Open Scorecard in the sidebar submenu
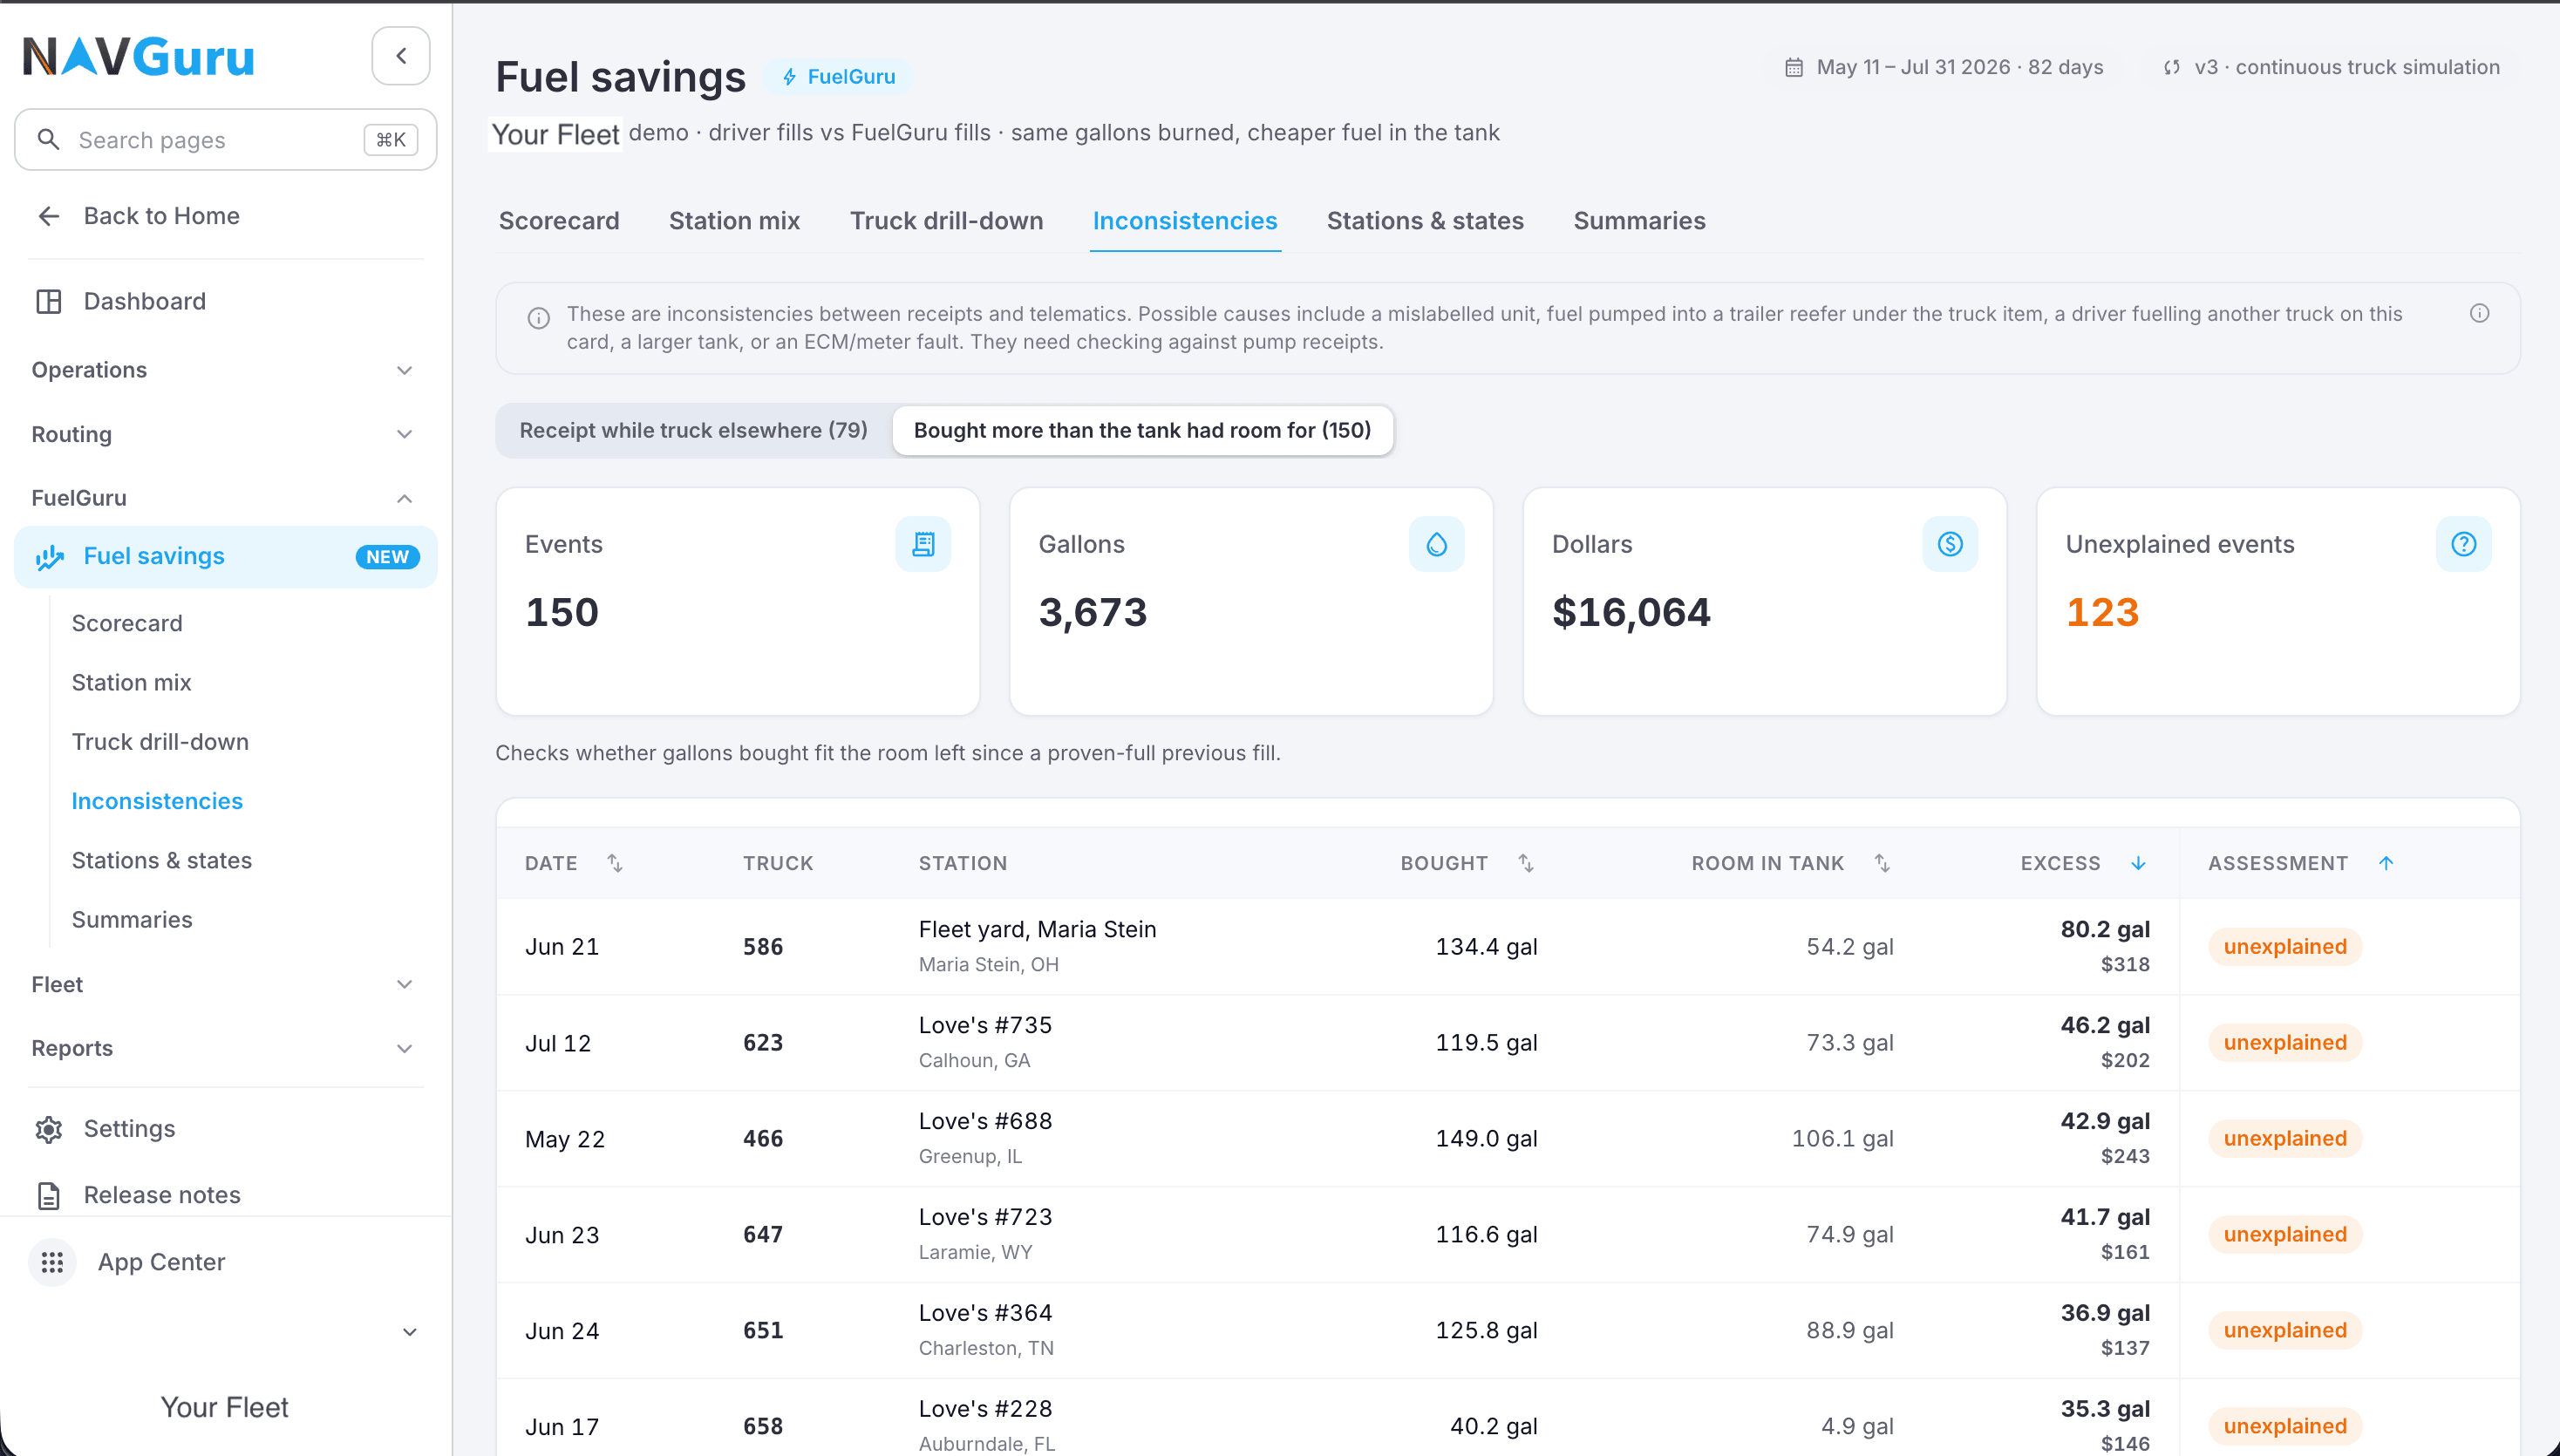Image resolution: width=2560 pixels, height=1456 pixels. [x=127, y=623]
